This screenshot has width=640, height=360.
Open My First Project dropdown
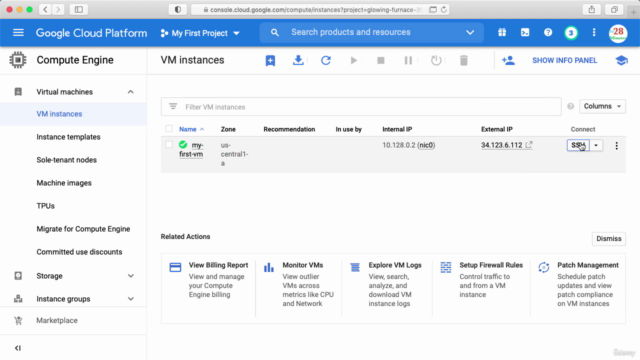pos(200,33)
